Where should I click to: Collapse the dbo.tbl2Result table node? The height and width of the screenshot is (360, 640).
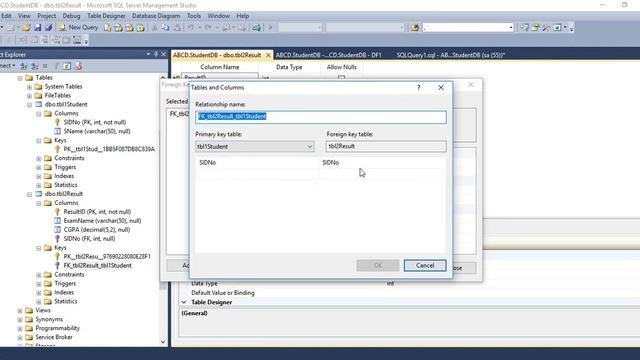29,194
